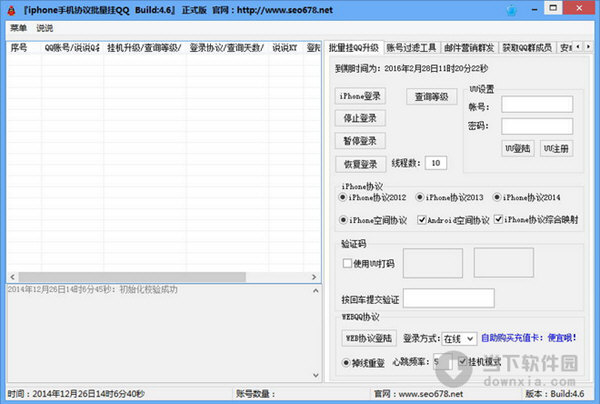Click the status bar 官网 www.seo678.net entry
This screenshot has height=404, width=600.
click(x=419, y=394)
